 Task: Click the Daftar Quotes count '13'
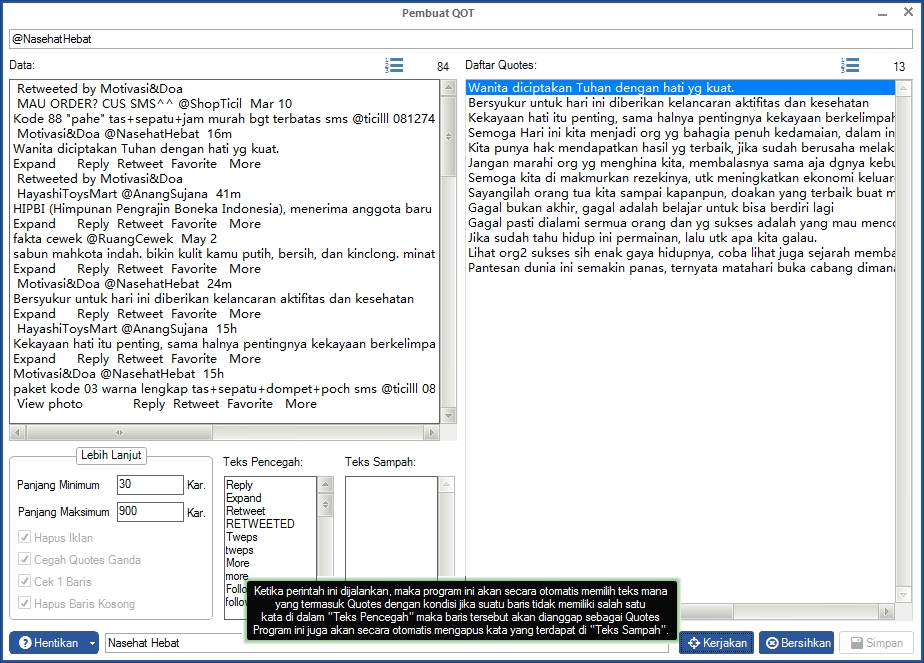pos(899,67)
